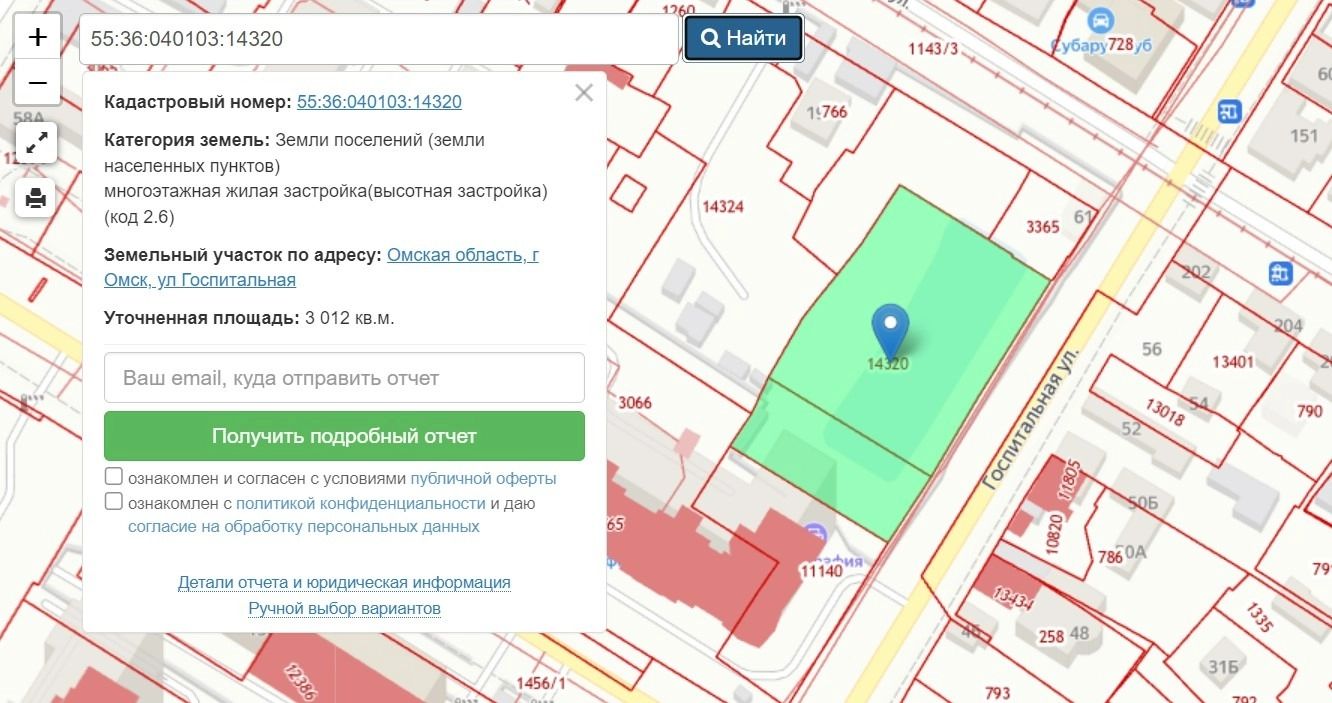Click the Госпитальная ул. street label
The width and height of the screenshot is (1332, 703).
click(x=1032, y=417)
